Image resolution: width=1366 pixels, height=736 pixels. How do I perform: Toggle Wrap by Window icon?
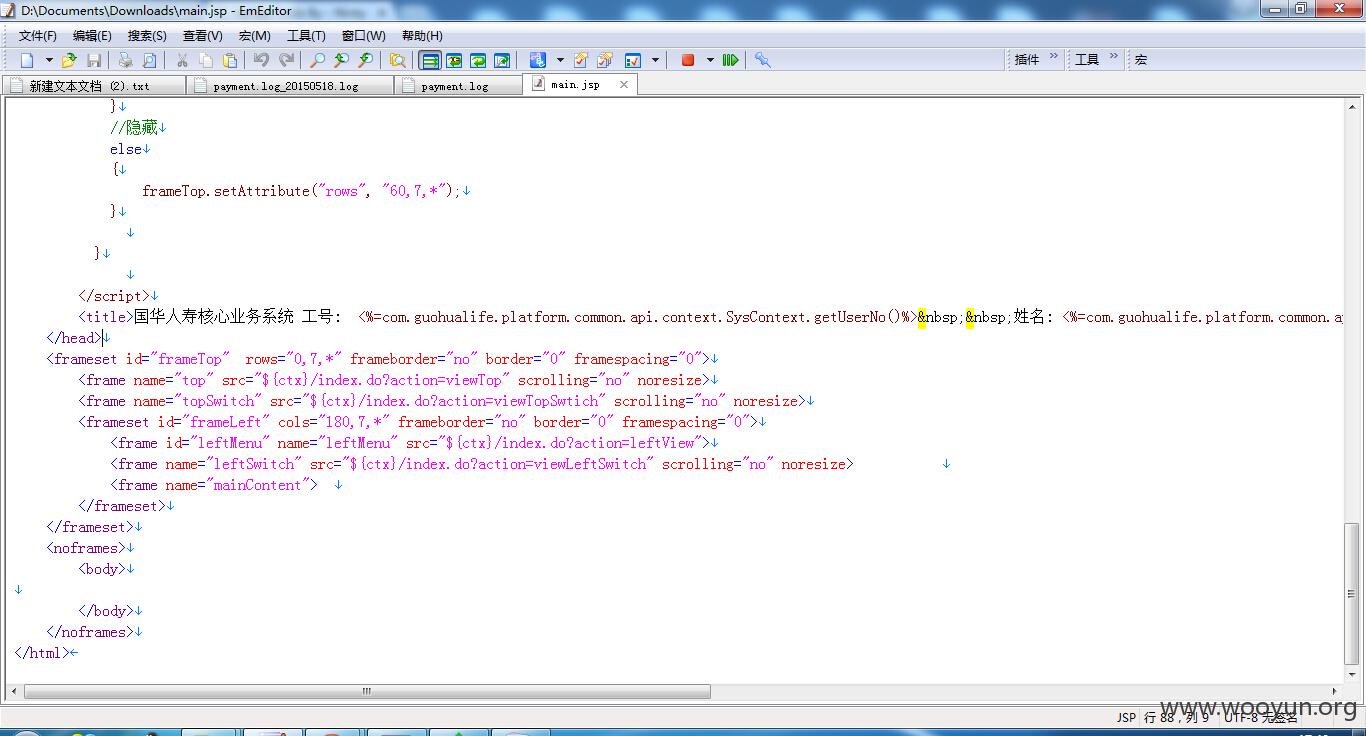[477, 60]
